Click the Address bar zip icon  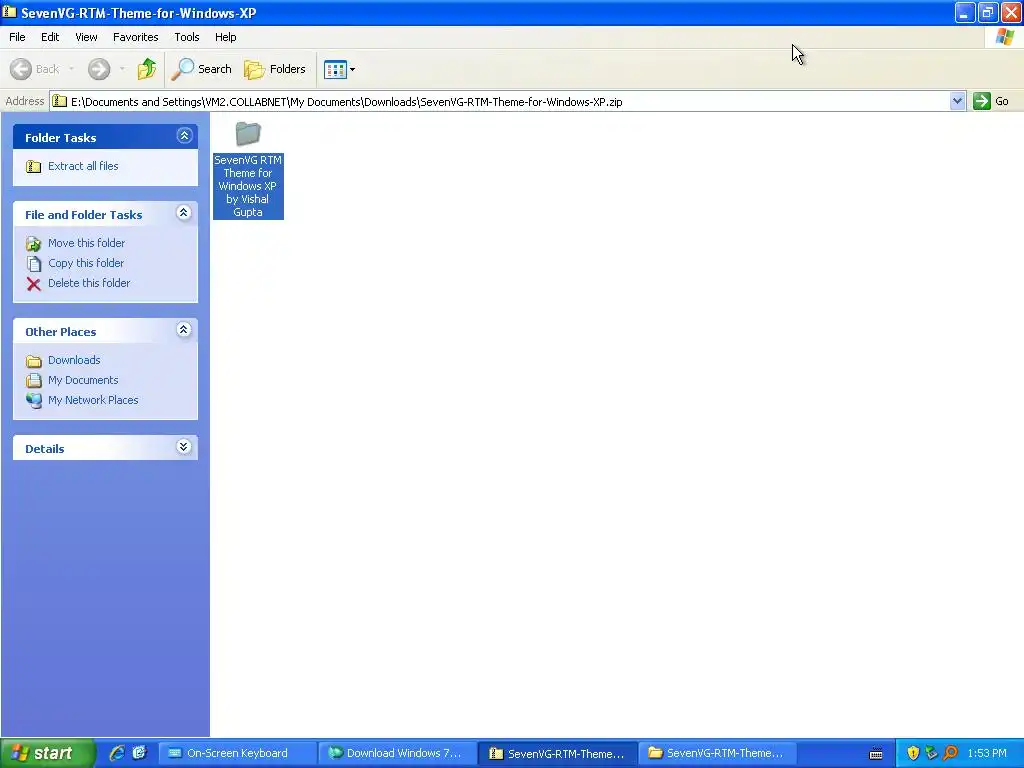pyautogui.click(x=59, y=101)
